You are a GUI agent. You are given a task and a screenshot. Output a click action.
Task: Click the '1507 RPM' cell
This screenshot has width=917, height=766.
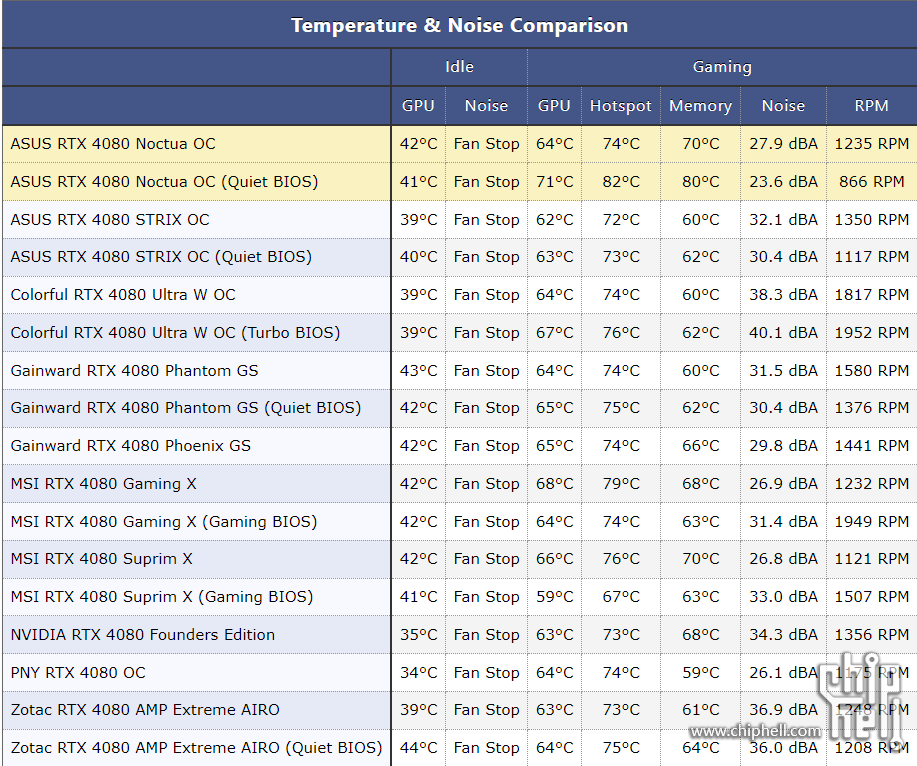(871, 597)
